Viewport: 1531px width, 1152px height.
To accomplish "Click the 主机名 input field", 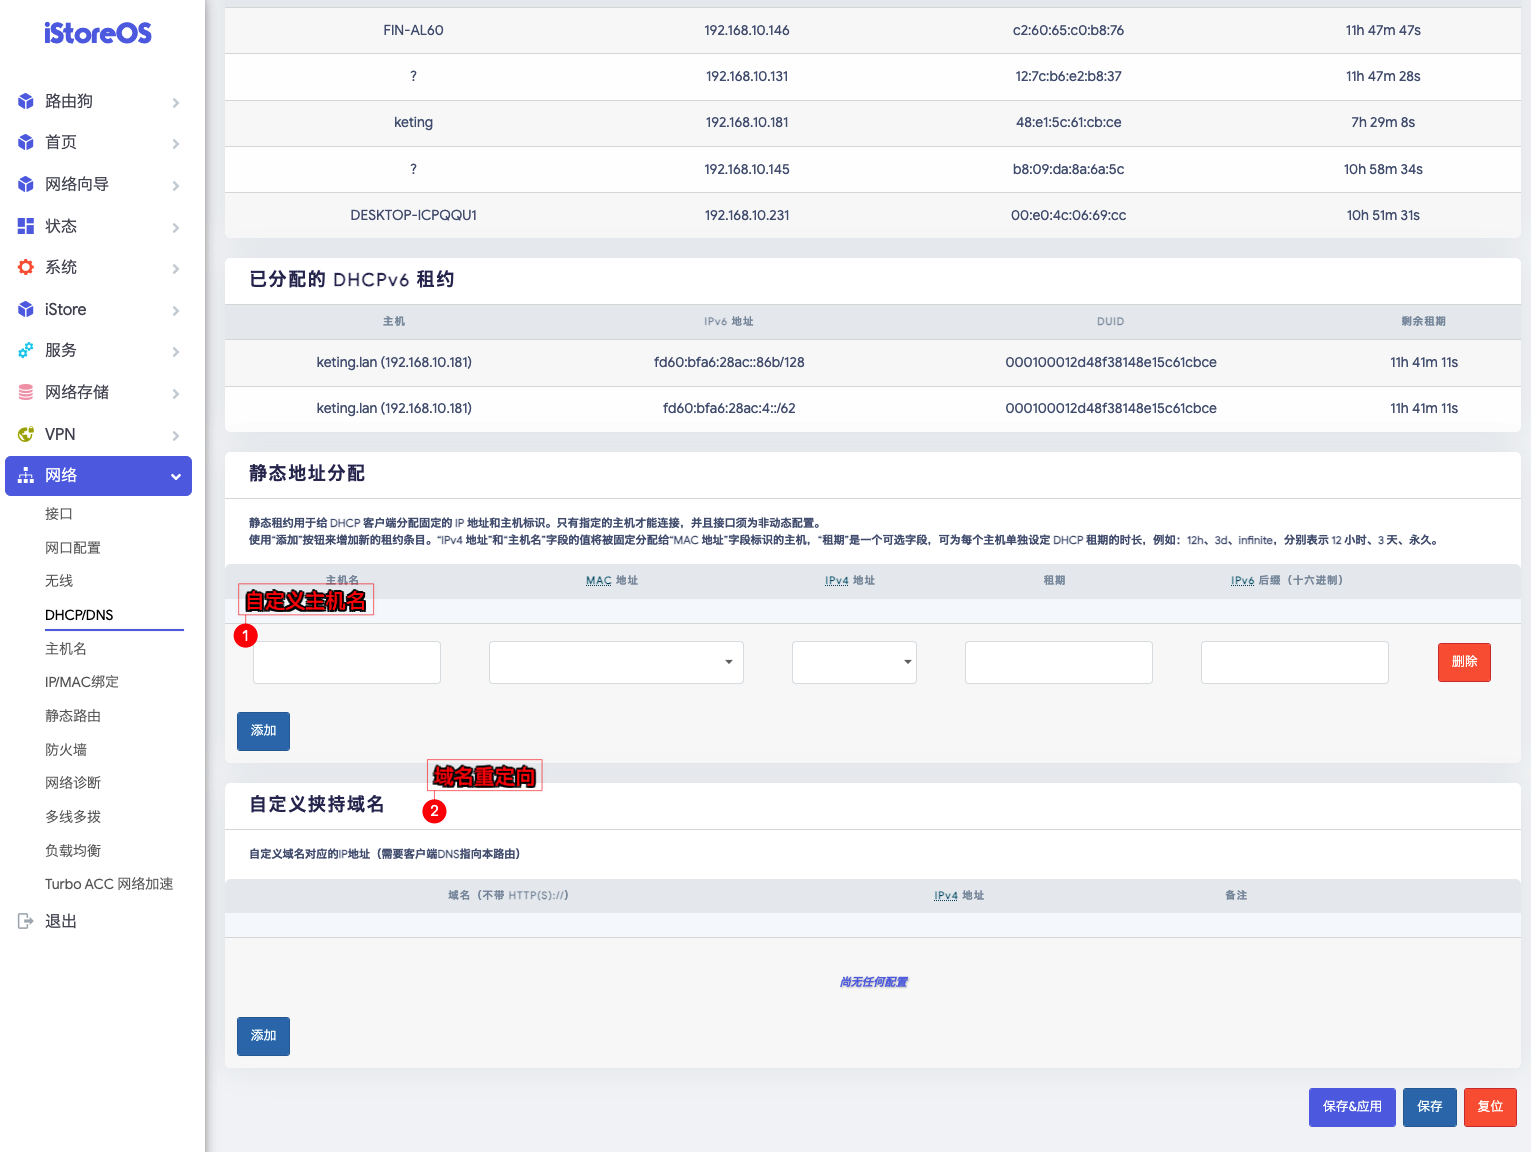I will pos(346,662).
